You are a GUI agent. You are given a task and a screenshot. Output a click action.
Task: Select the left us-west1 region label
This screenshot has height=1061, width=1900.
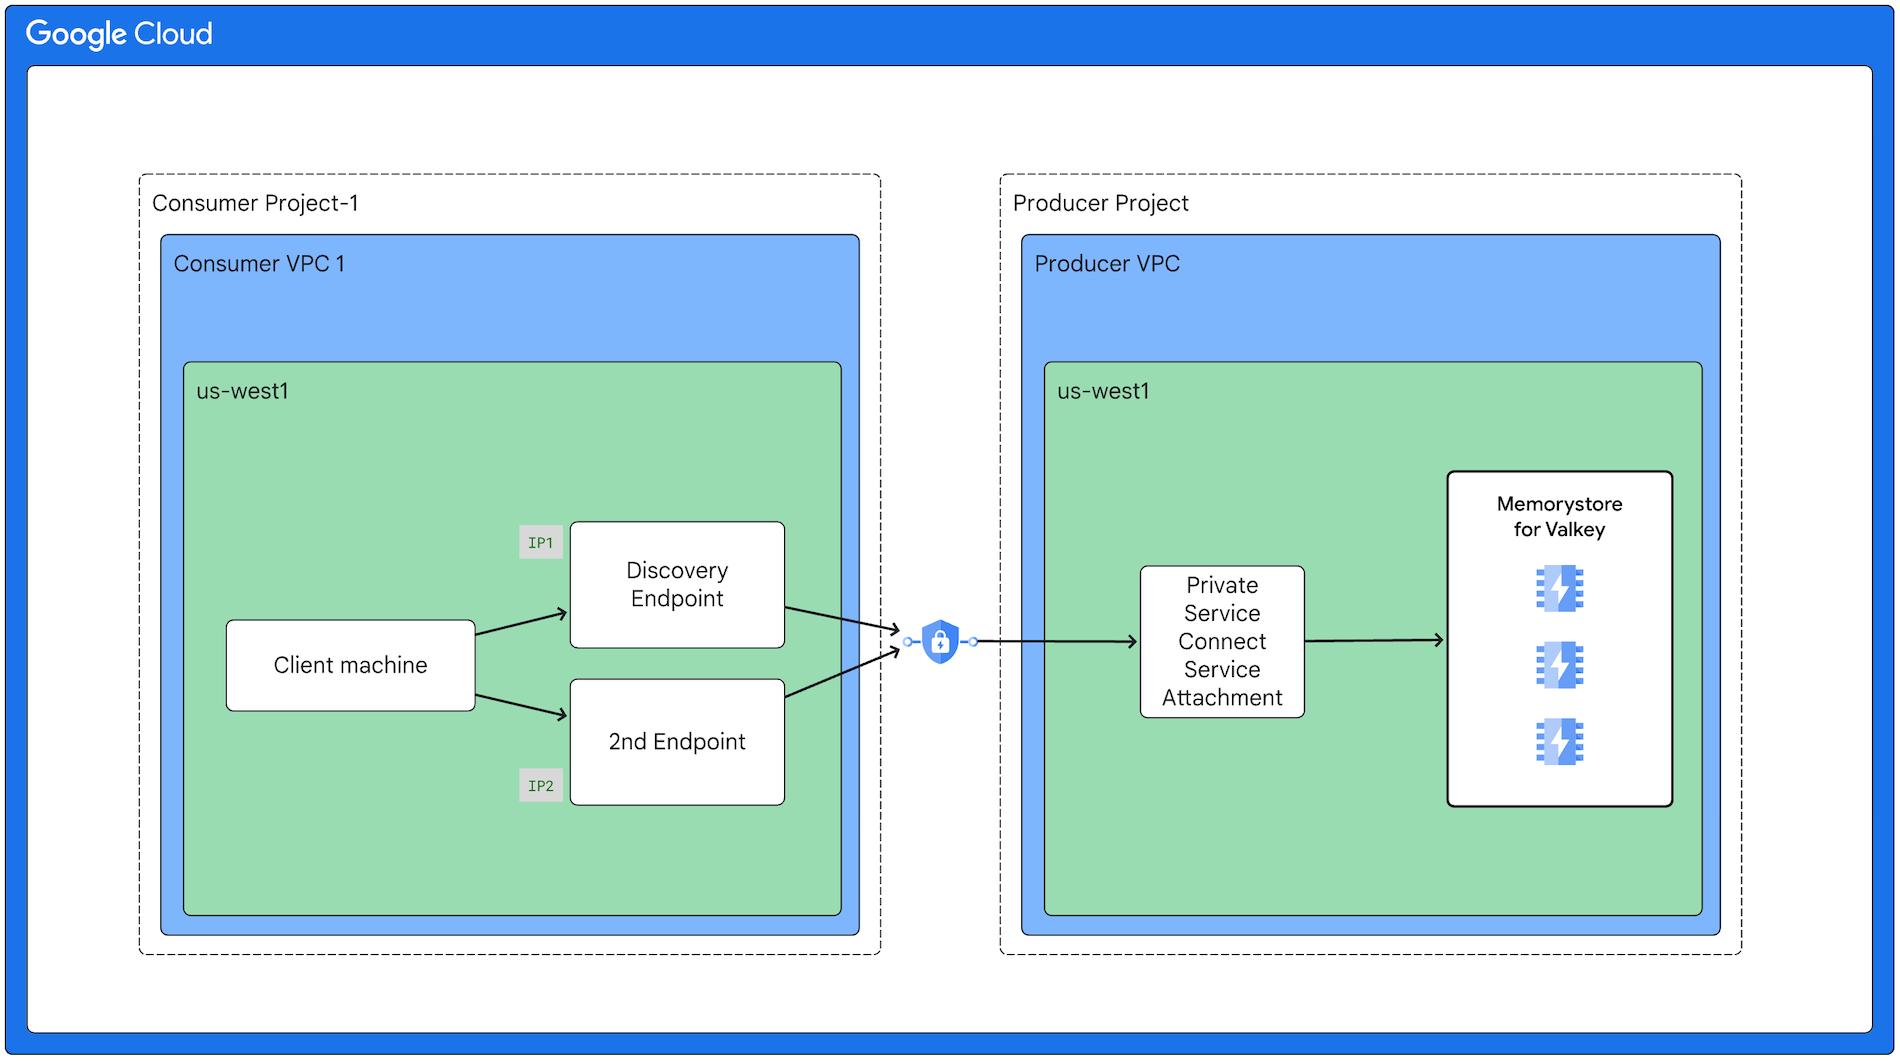[243, 391]
